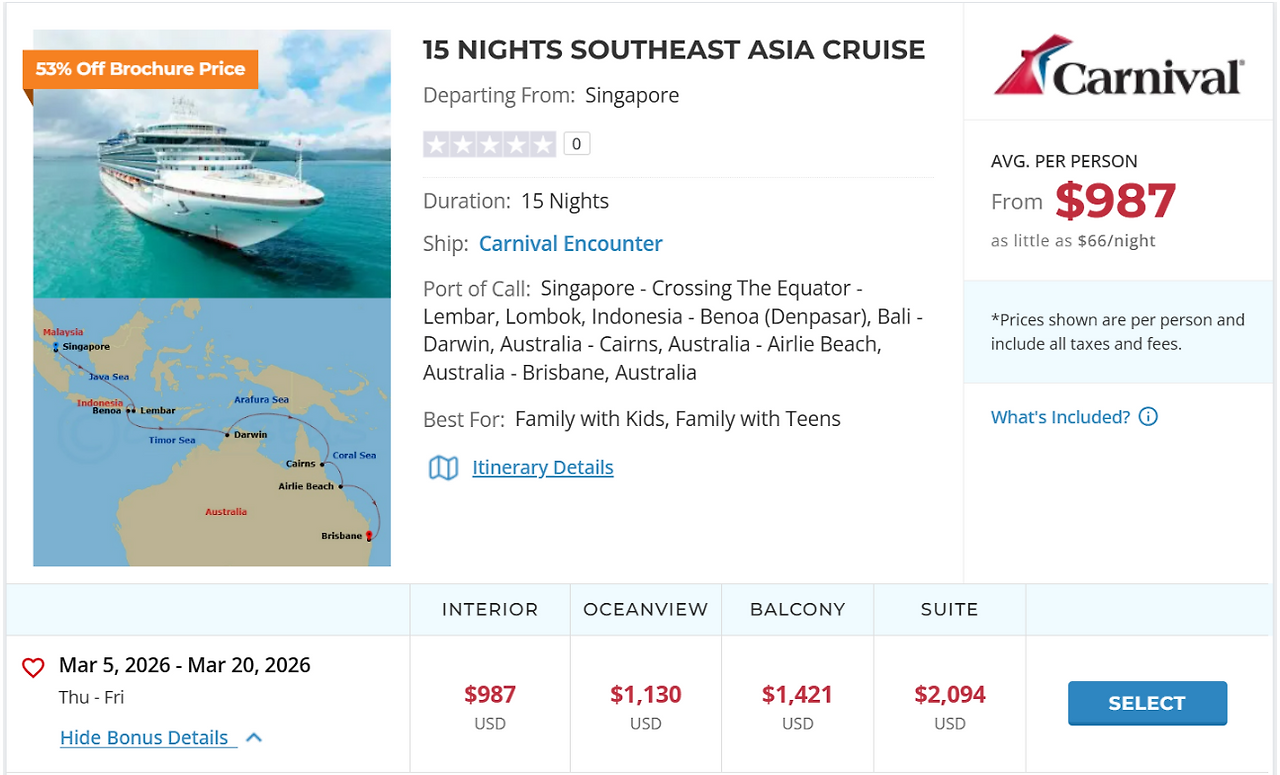
Task: Open the Carnival Encounter ship link
Action: pyautogui.click(x=570, y=244)
